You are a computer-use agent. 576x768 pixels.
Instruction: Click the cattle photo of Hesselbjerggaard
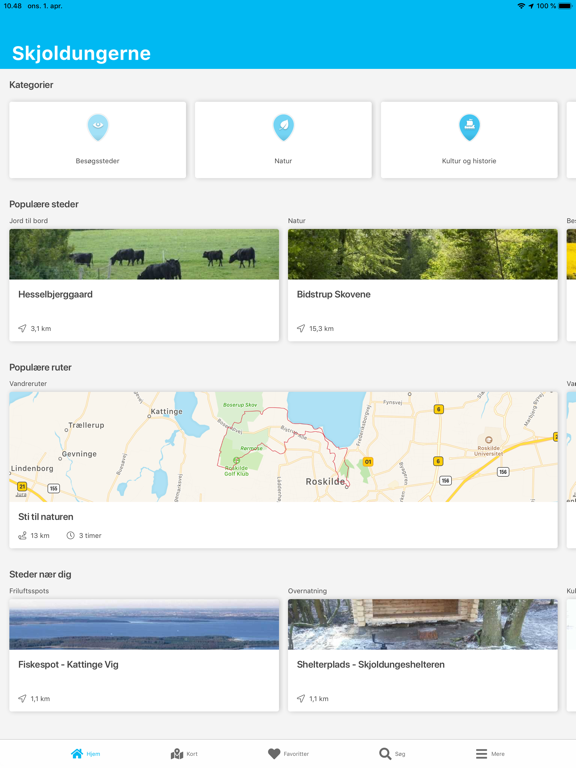(x=144, y=254)
